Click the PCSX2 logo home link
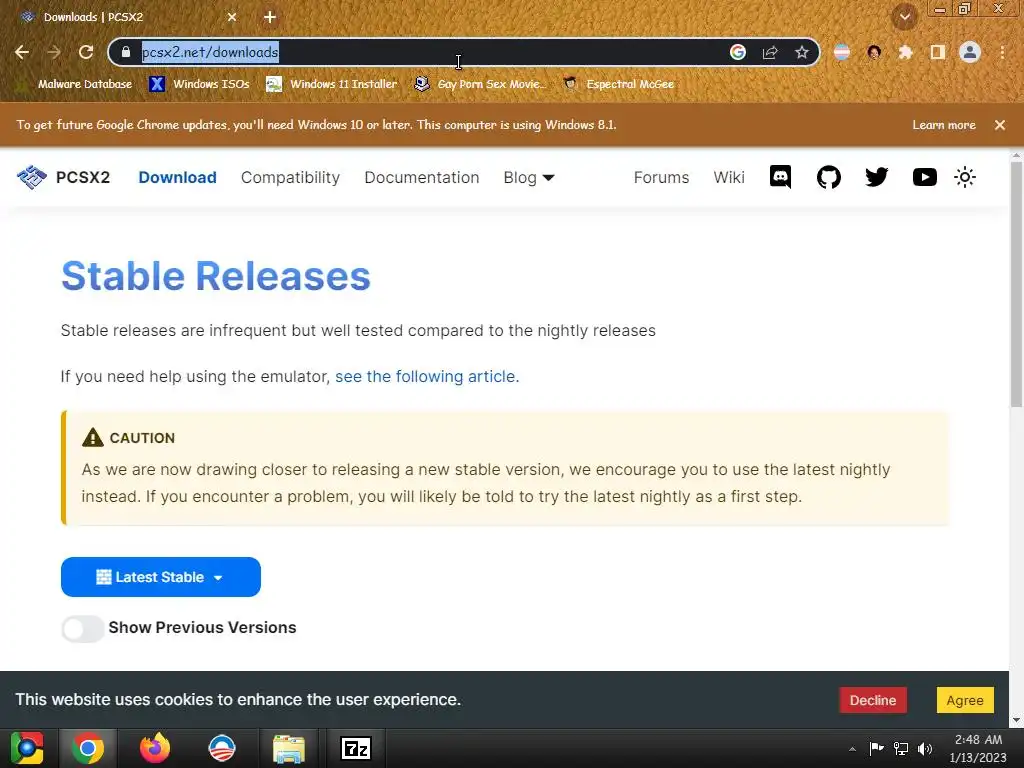 coord(63,177)
